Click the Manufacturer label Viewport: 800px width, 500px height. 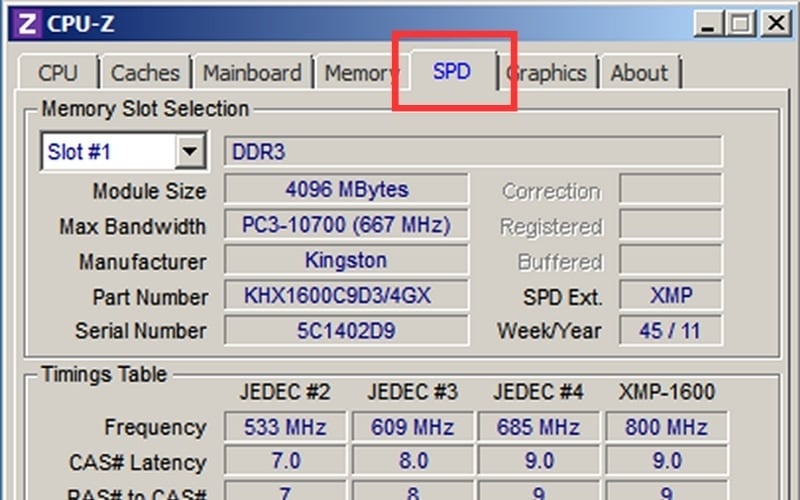(x=142, y=262)
